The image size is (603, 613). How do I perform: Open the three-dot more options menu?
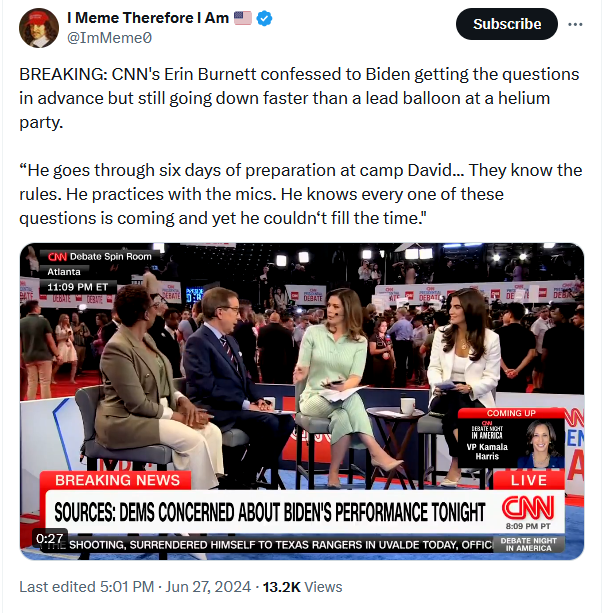[575, 24]
